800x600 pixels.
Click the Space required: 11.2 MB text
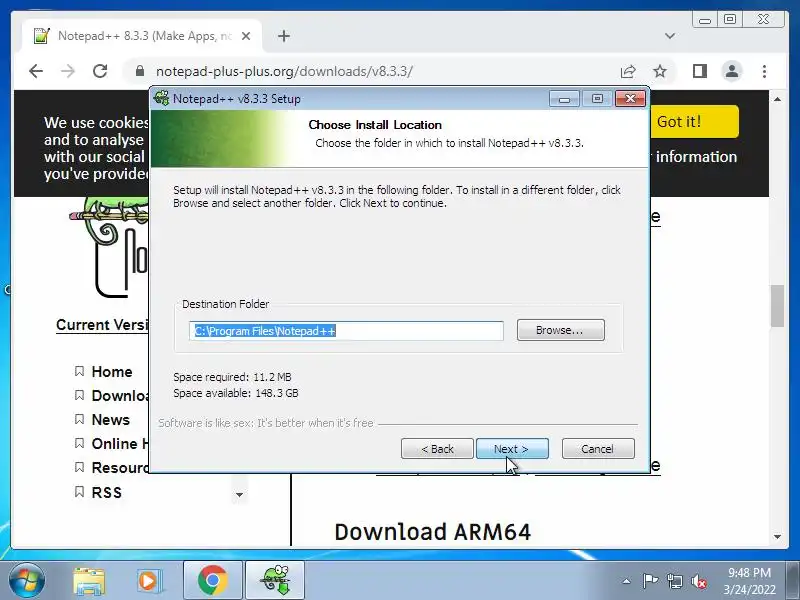coord(232,377)
